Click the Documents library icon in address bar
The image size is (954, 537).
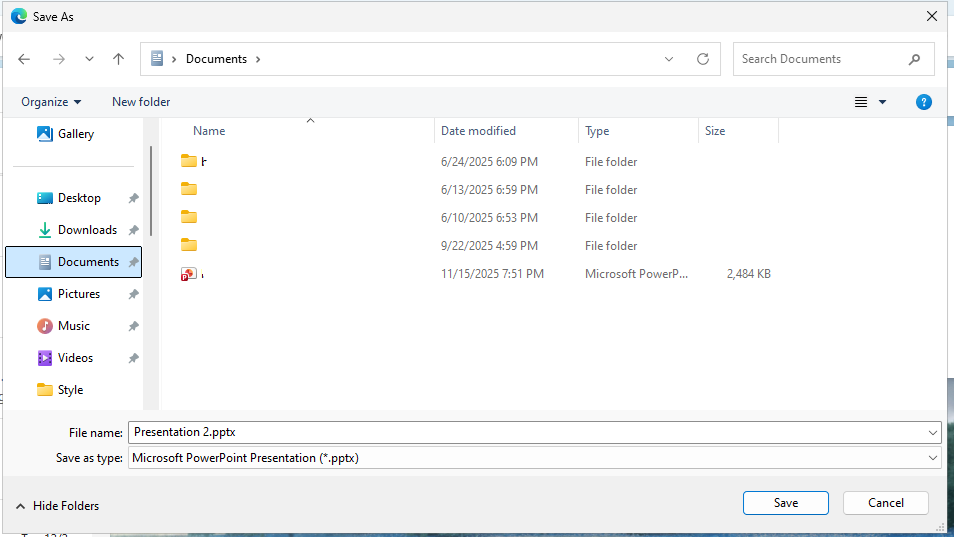pyautogui.click(x=157, y=58)
